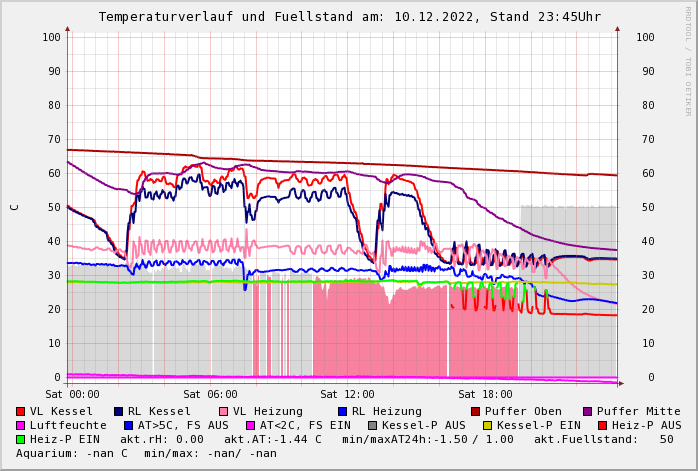Select the Puffer Oben legend color box
This screenshot has width=698, height=471.
pos(475,411)
